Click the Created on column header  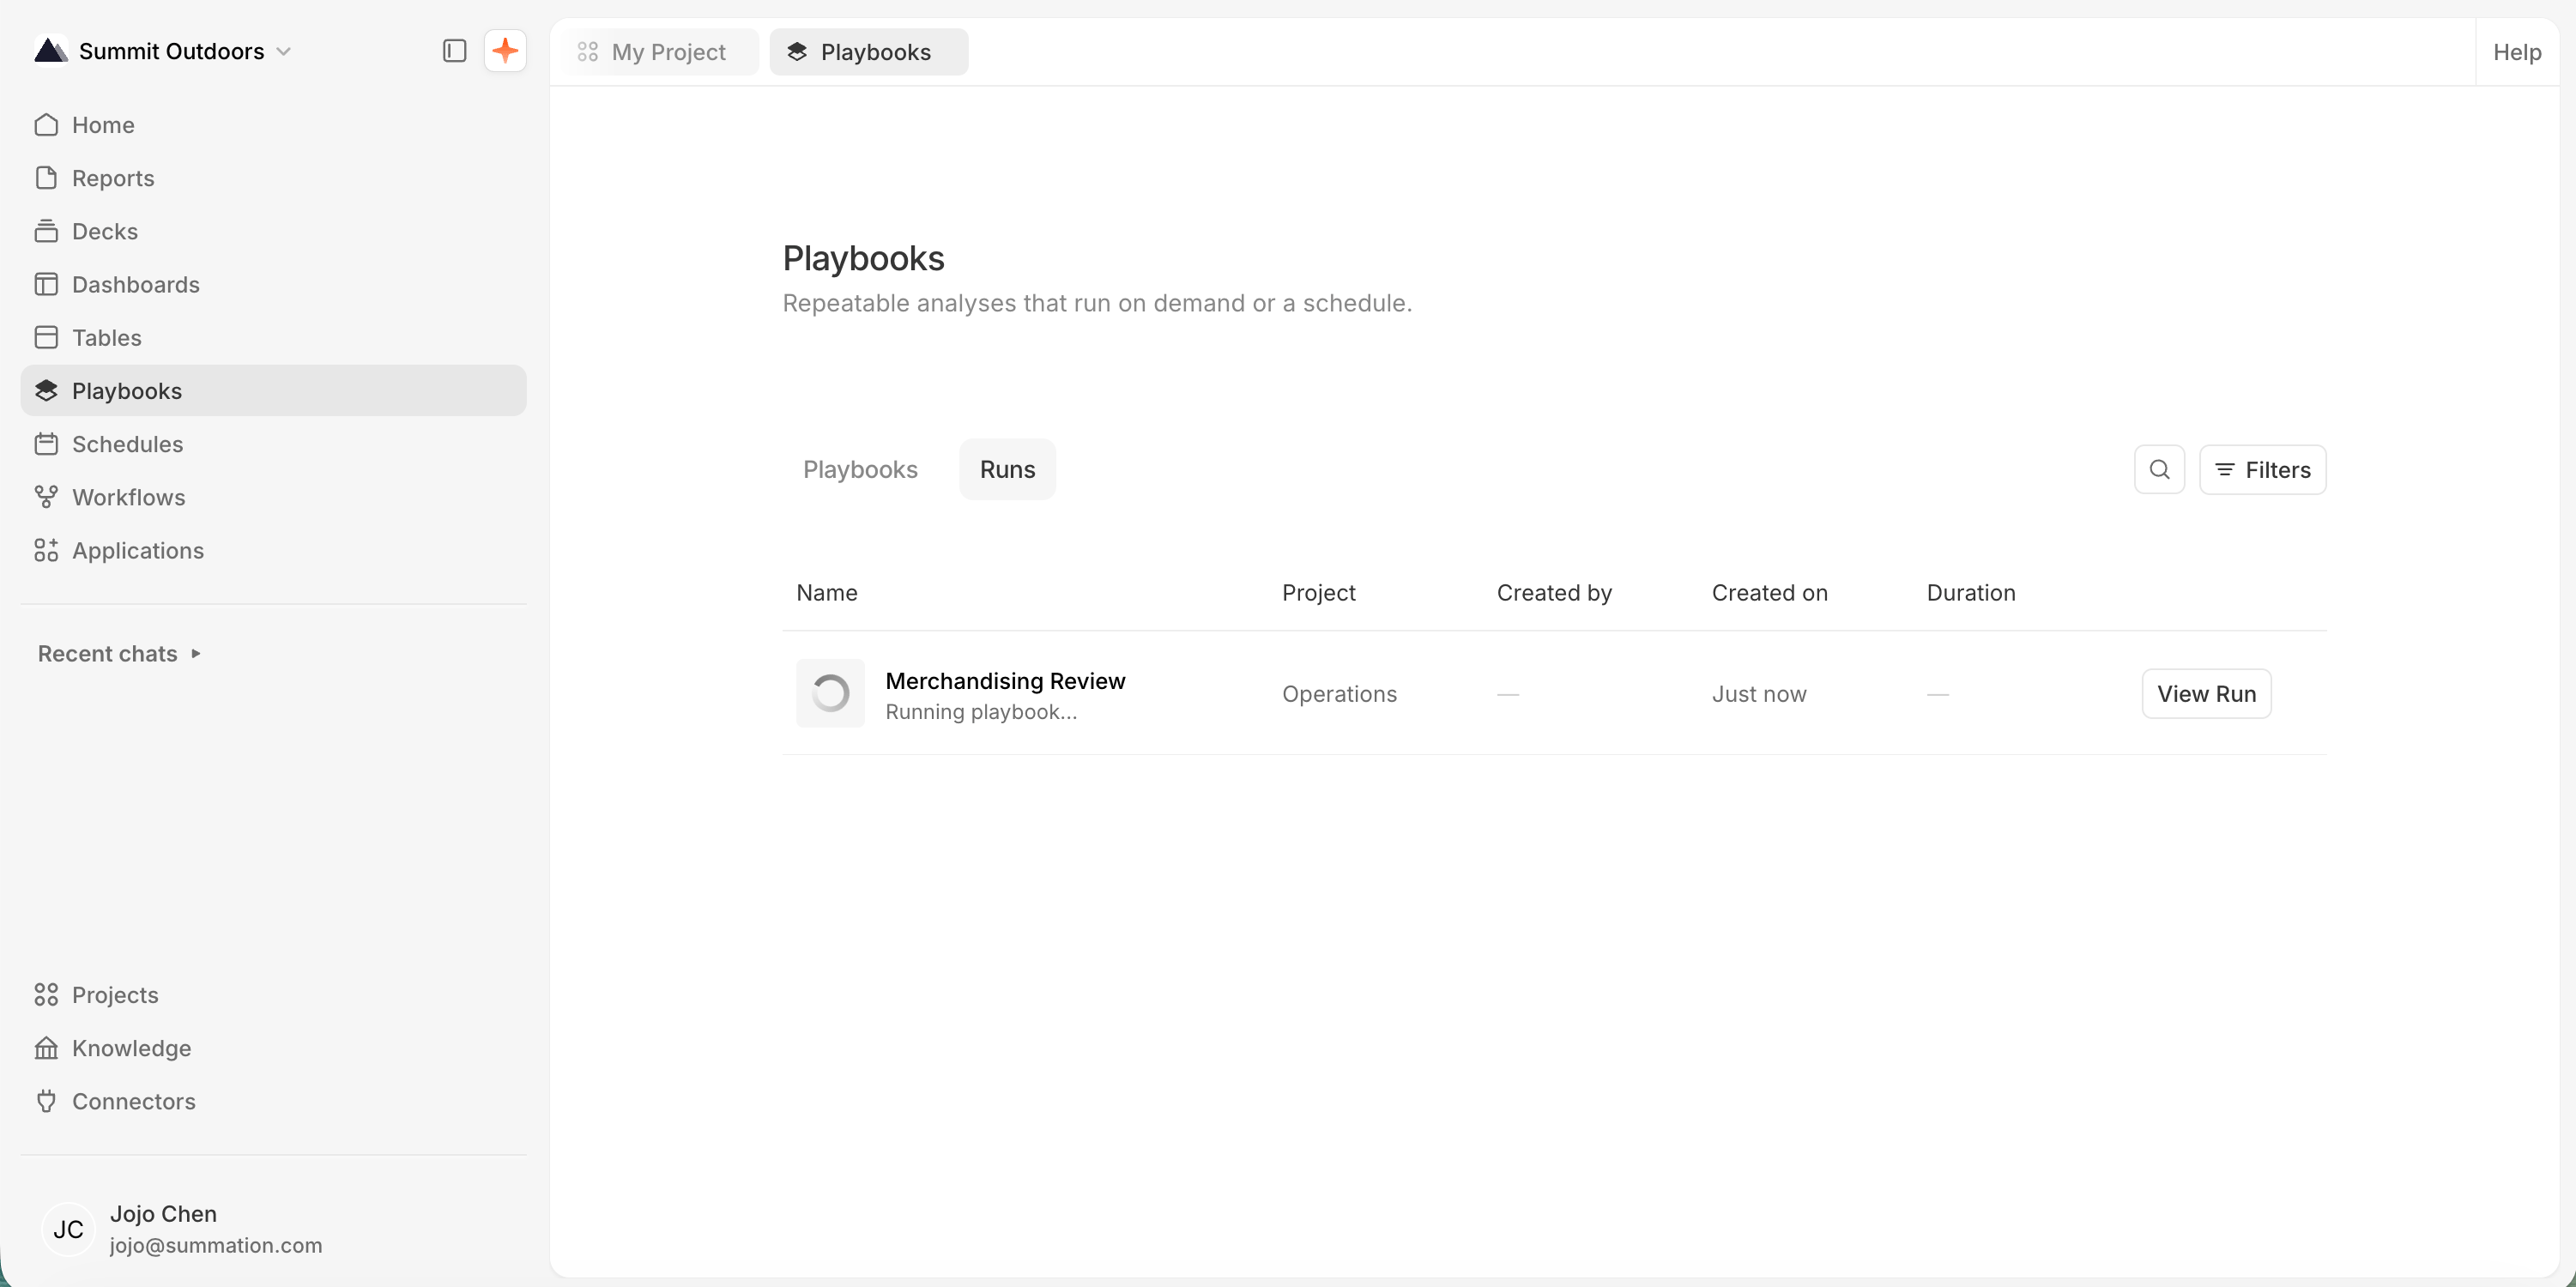pos(1769,592)
